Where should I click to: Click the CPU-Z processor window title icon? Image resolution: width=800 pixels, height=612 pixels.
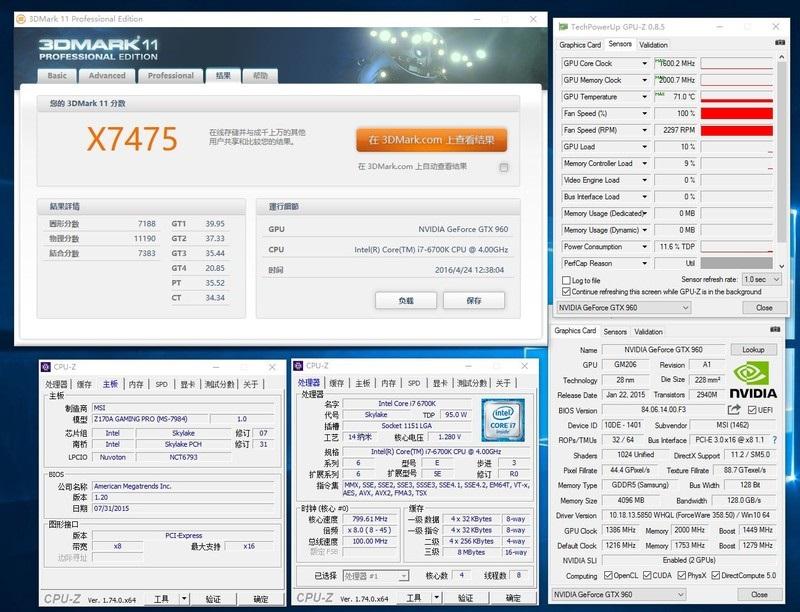298,366
